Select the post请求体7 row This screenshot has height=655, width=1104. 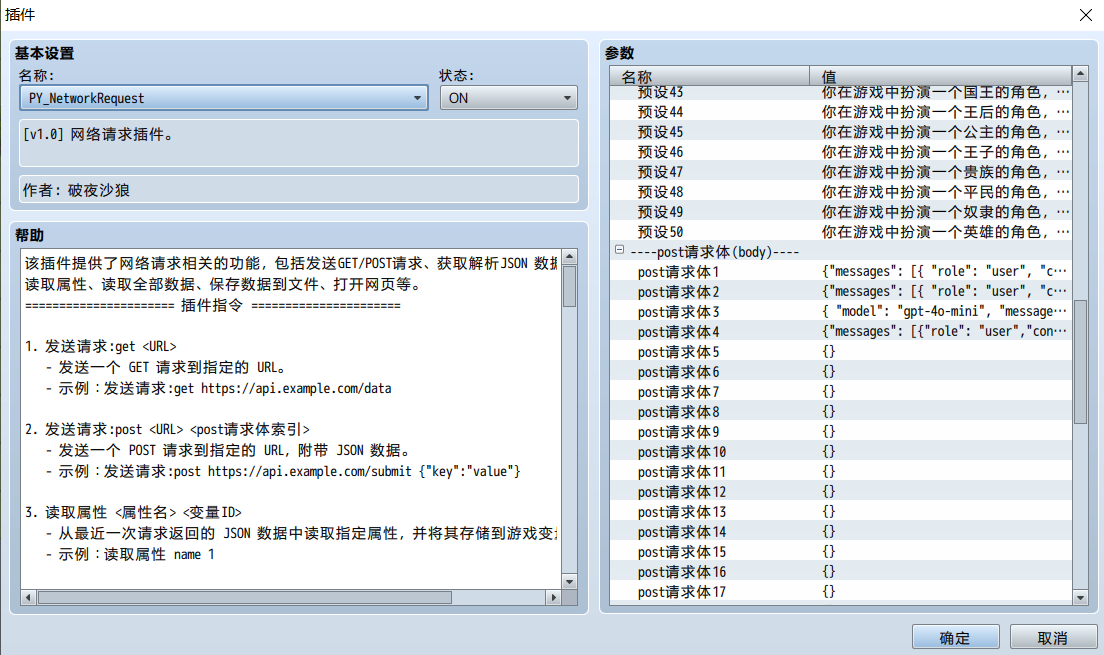[841, 392]
